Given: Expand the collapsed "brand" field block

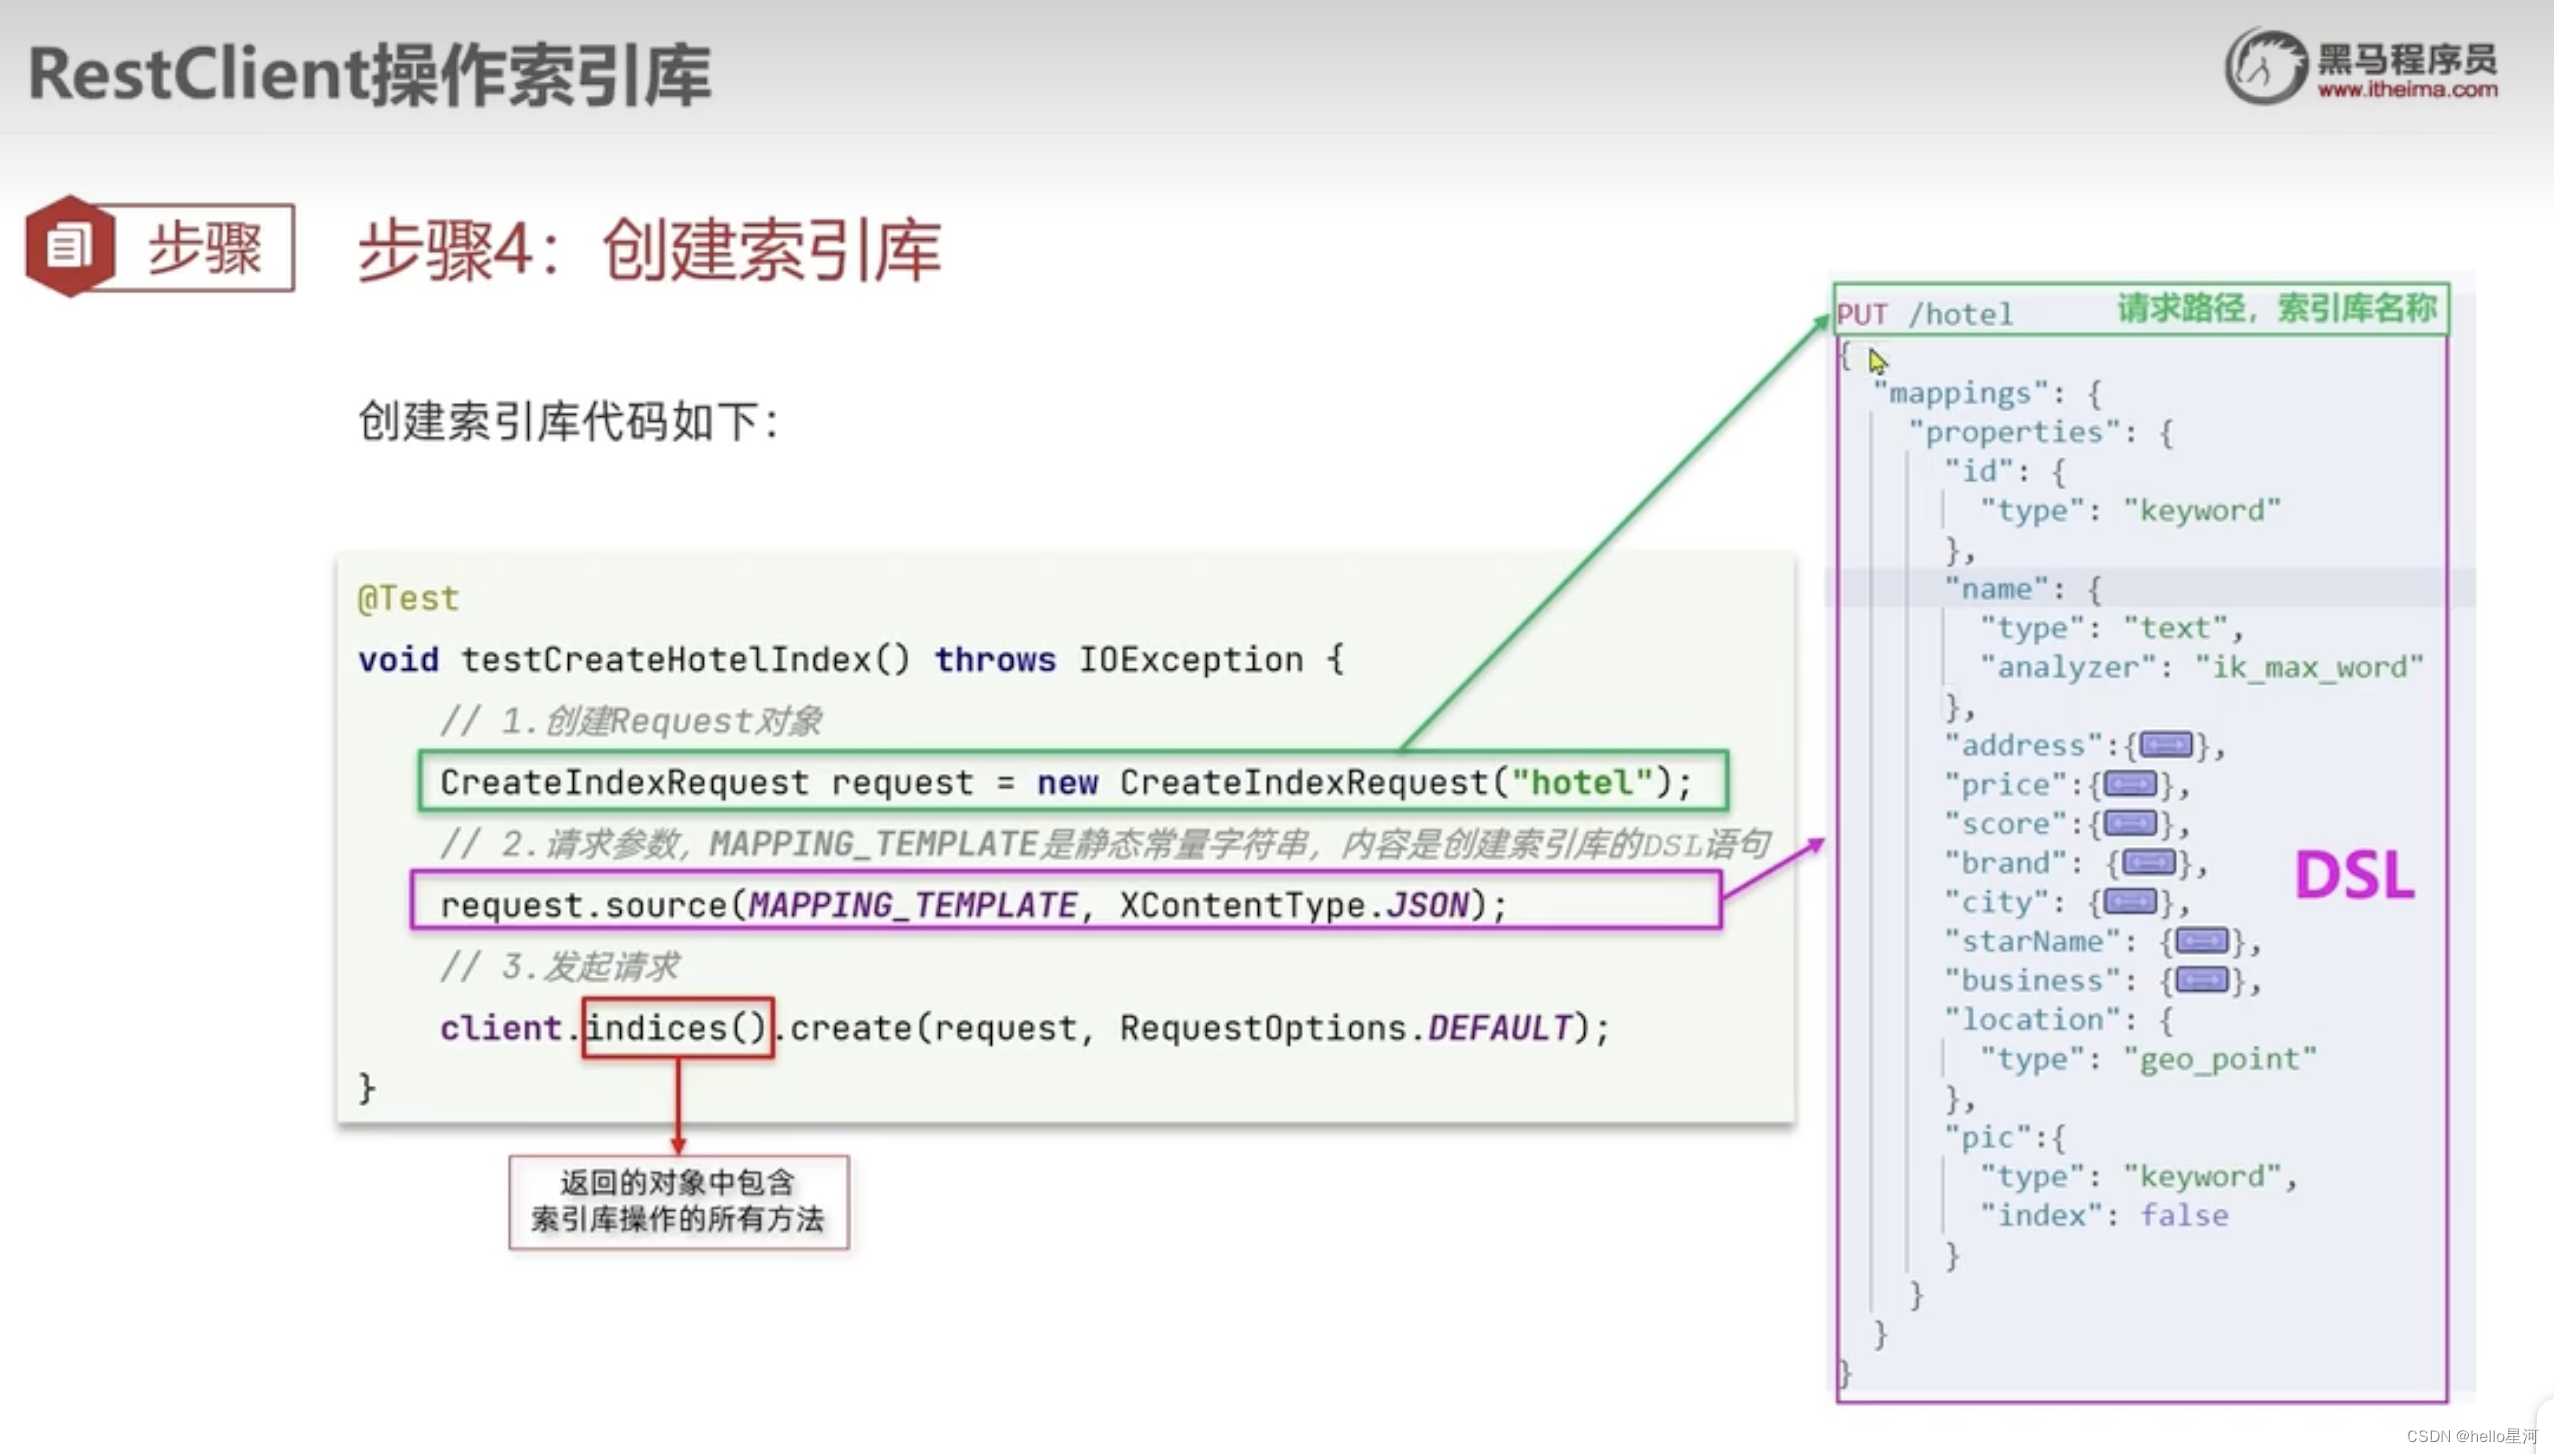Looking at the screenshot, I should click(x=2149, y=862).
